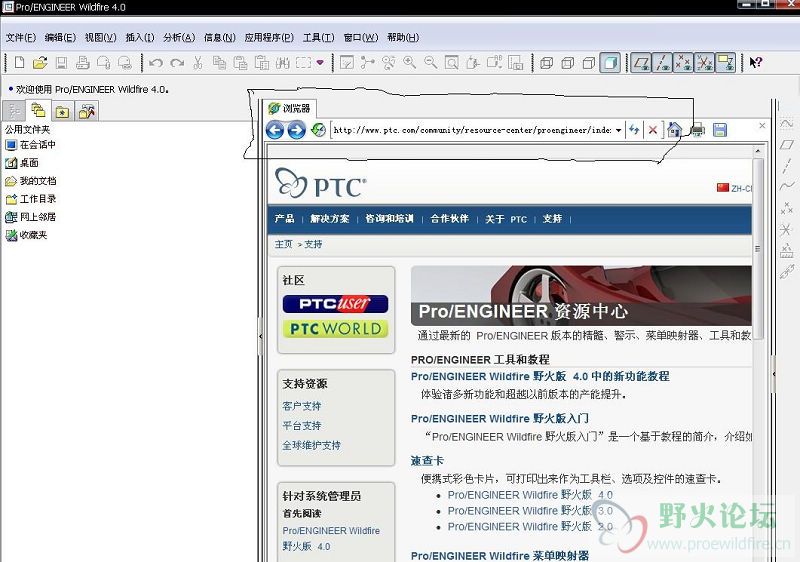Click the Redo arrow icon
The height and width of the screenshot is (562, 800).
pyautogui.click(x=177, y=63)
